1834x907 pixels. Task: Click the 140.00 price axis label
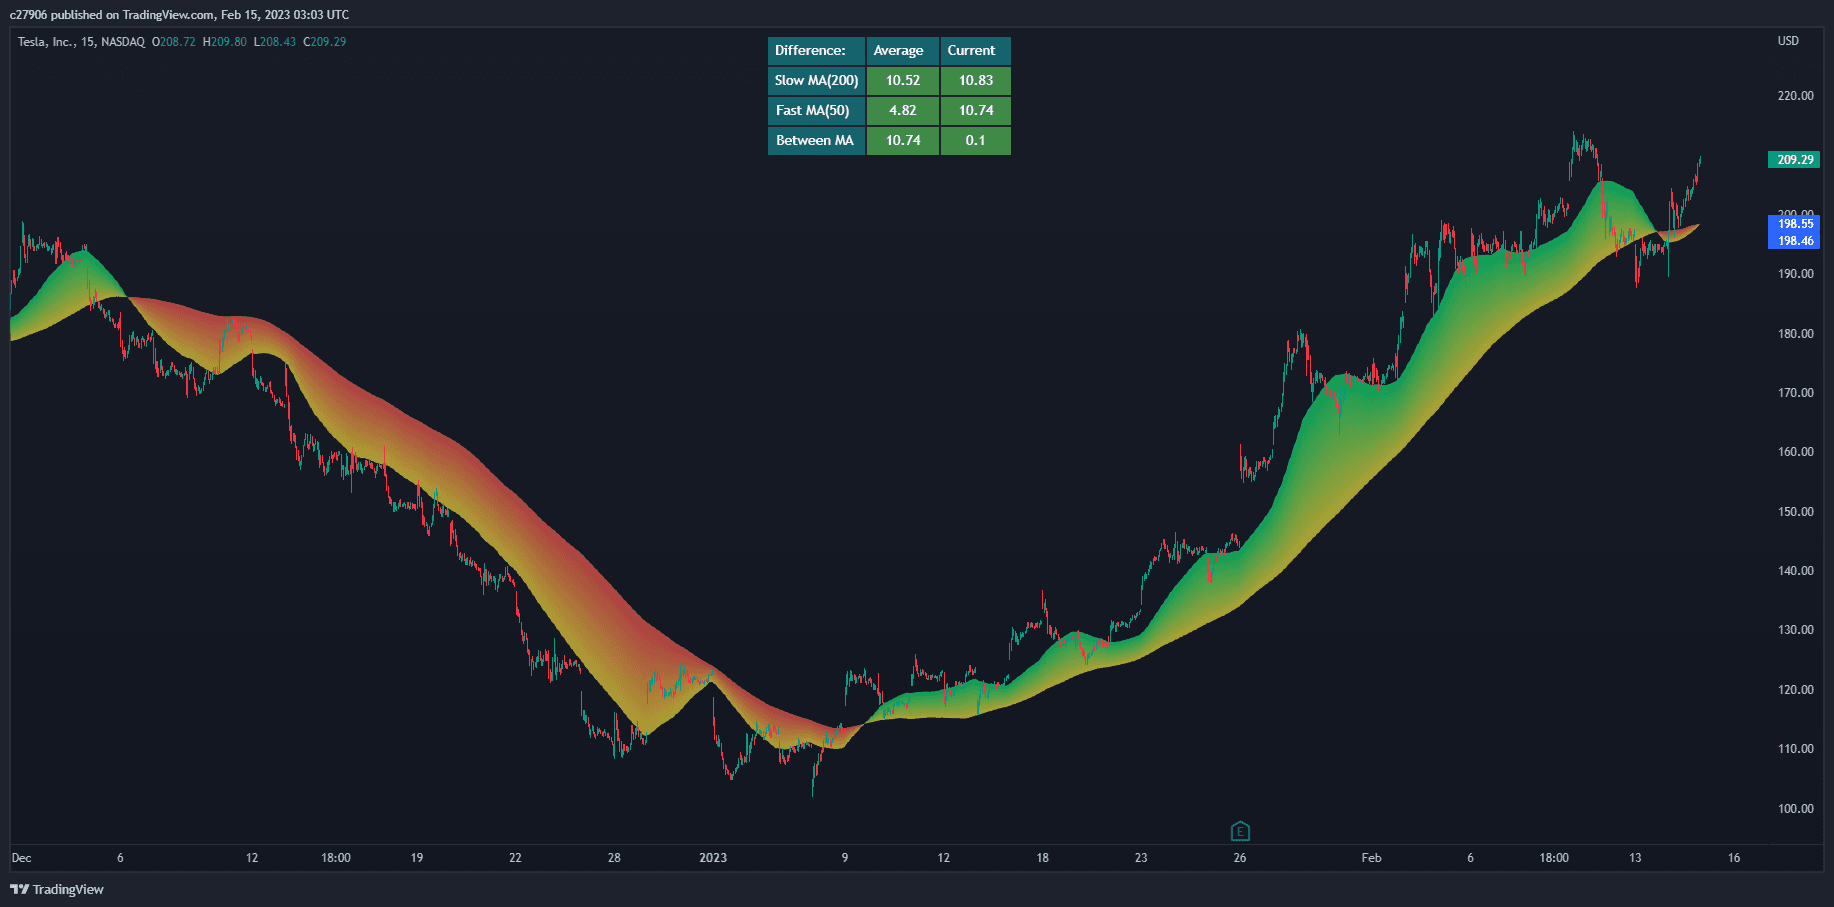coord(1795,571)
